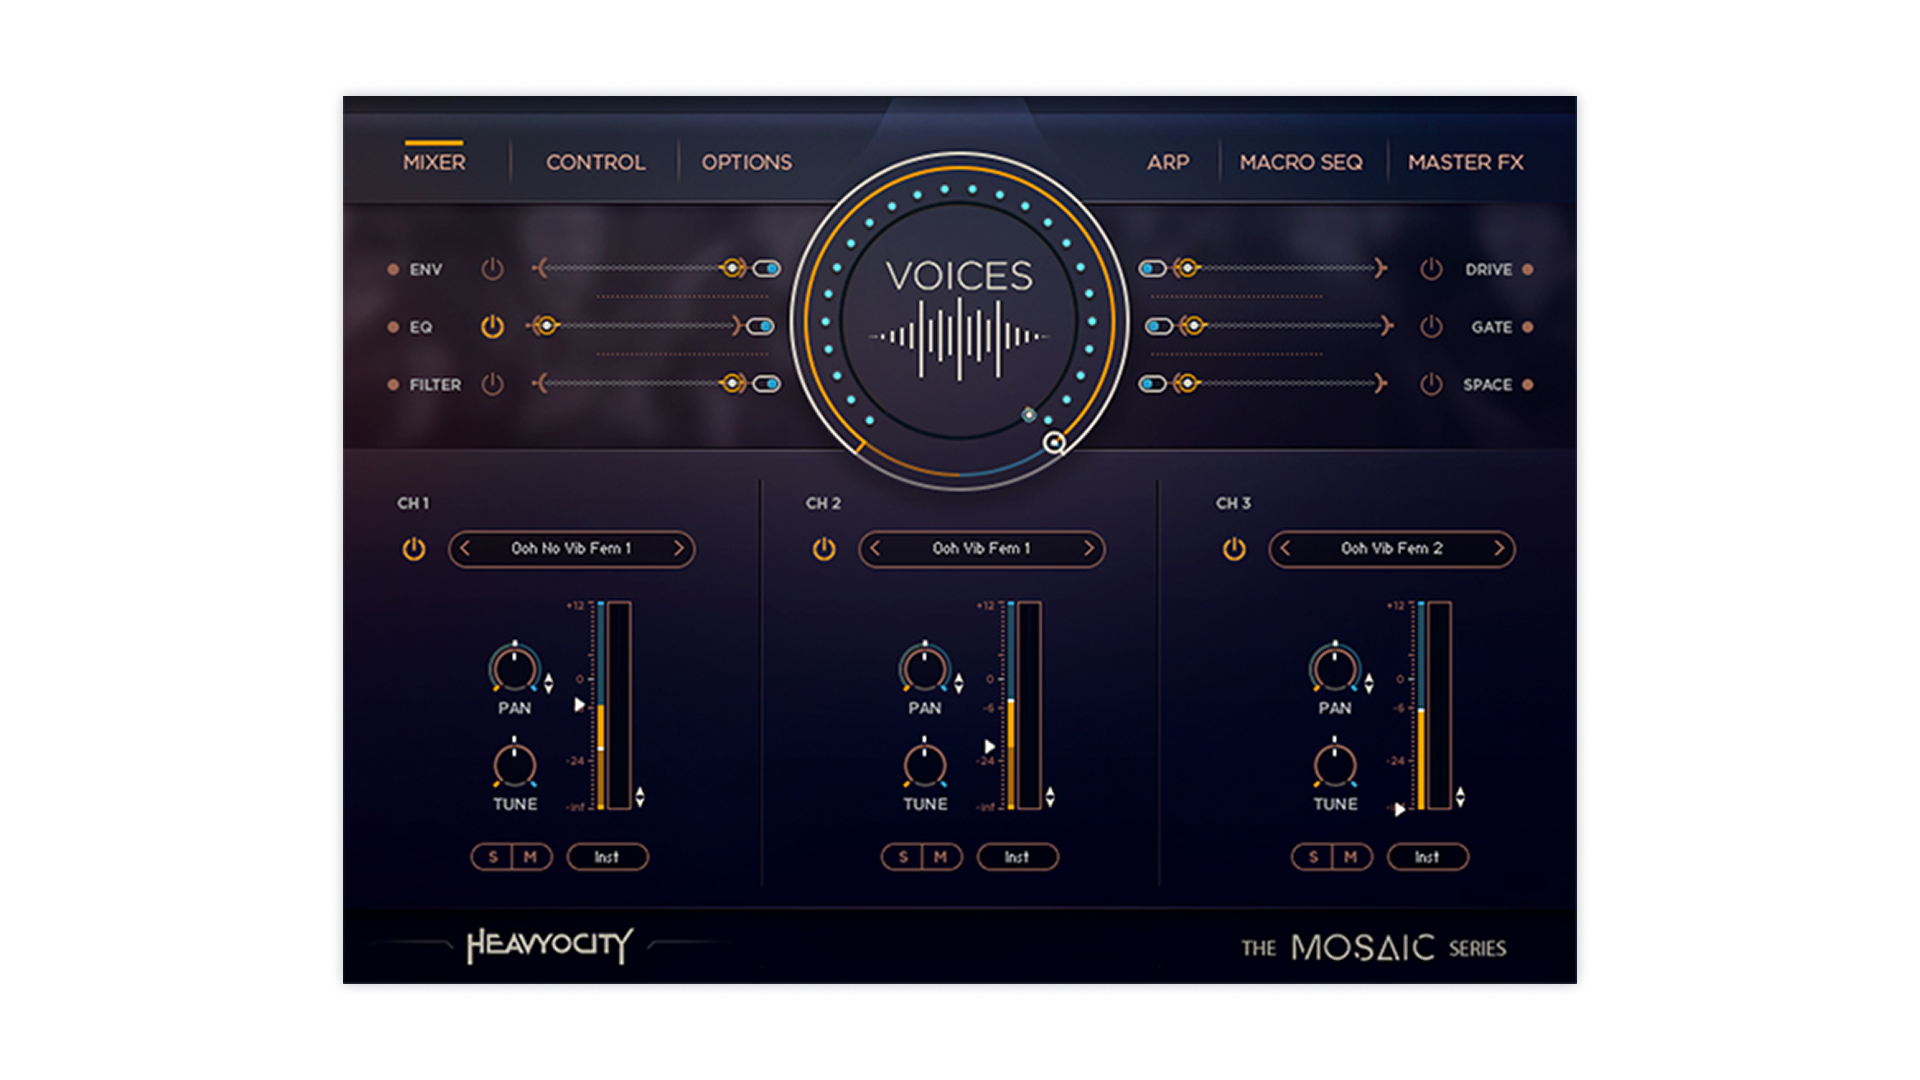Click the CH 2 volume fader handle

990,746
